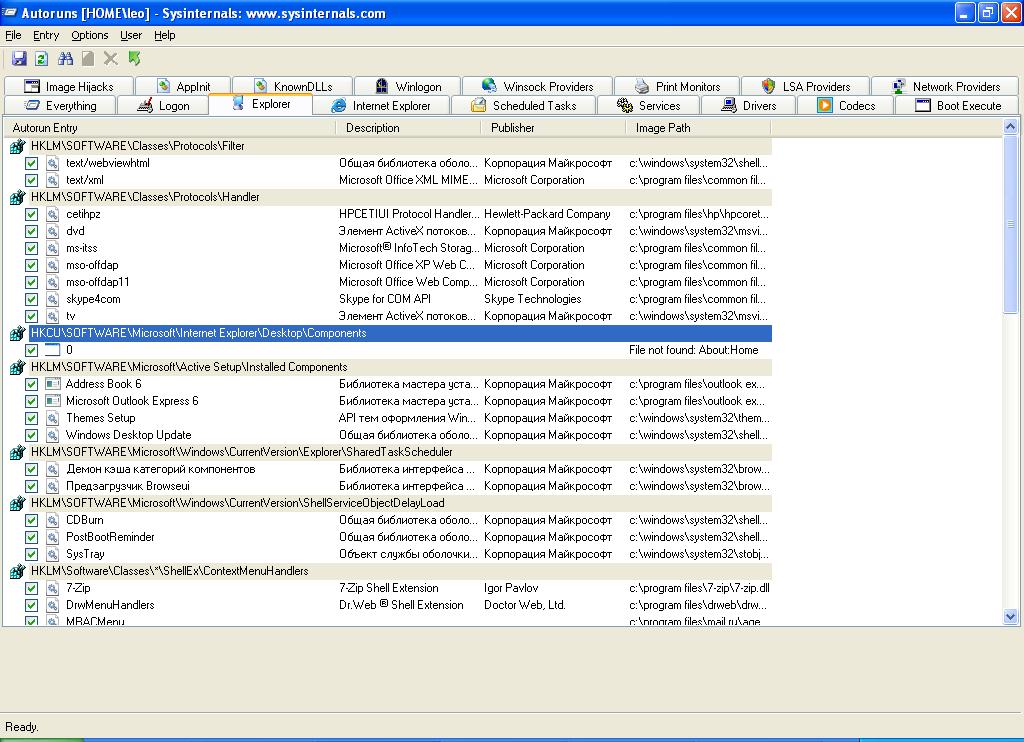Click the registry icon beside ShellEx\ContextMenuHandlers
Viewport: 1024px width, 742px height.
18,571
